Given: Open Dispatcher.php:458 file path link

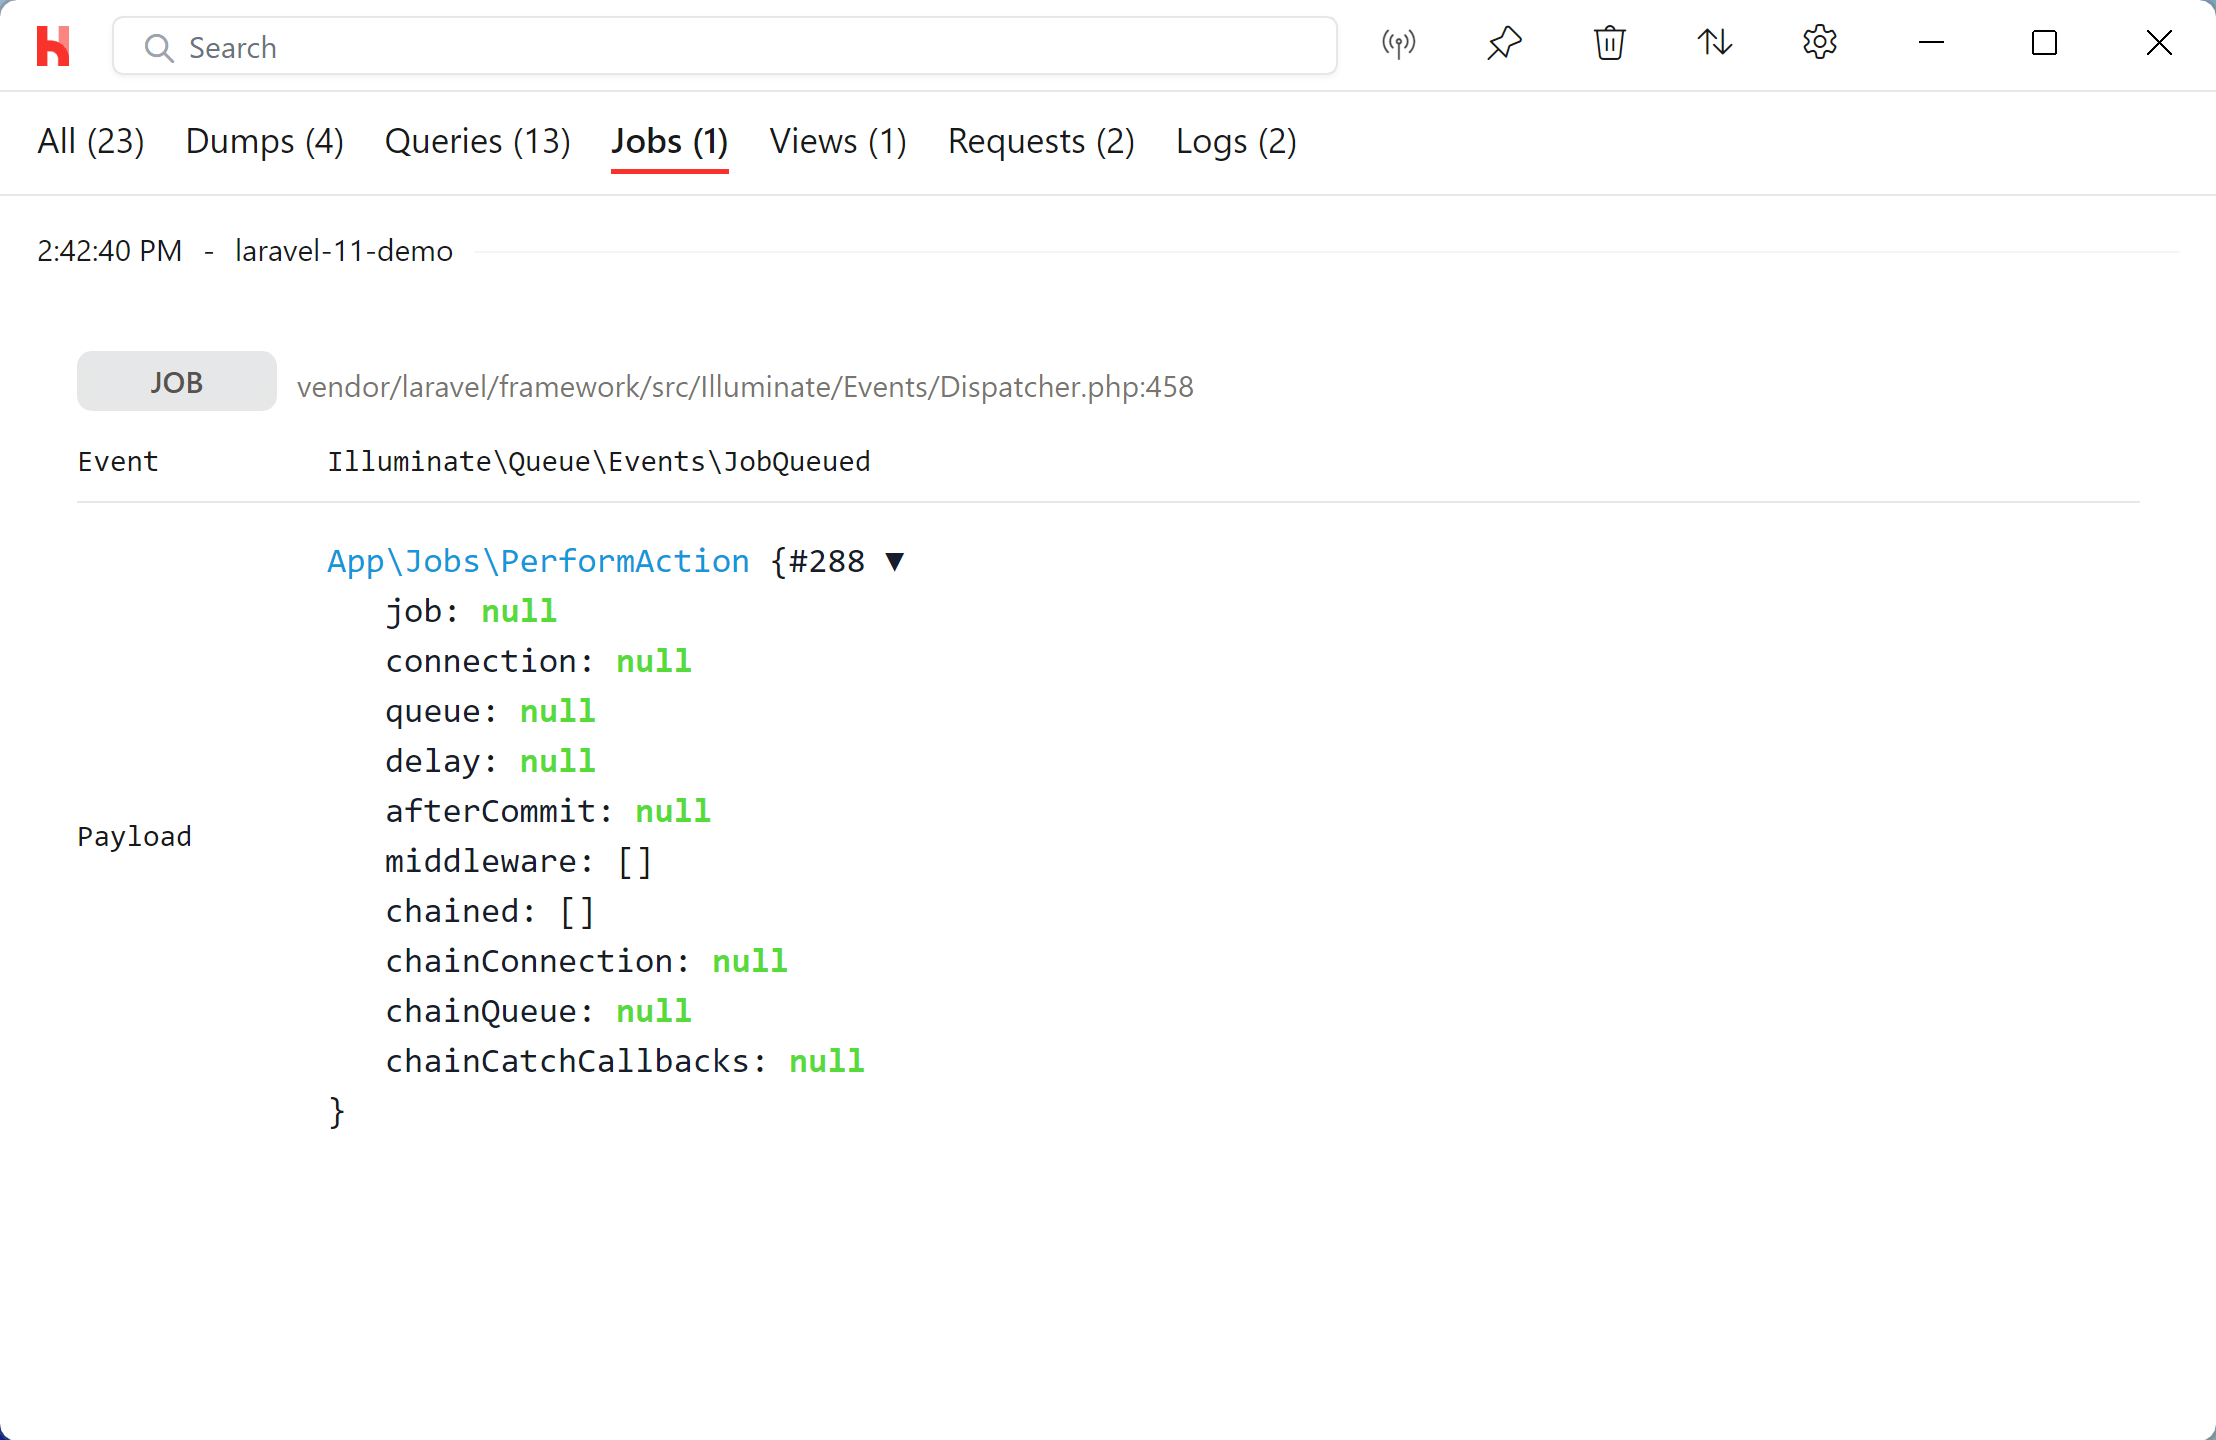Looking at the screenshot, I should [x=744, y=387].
